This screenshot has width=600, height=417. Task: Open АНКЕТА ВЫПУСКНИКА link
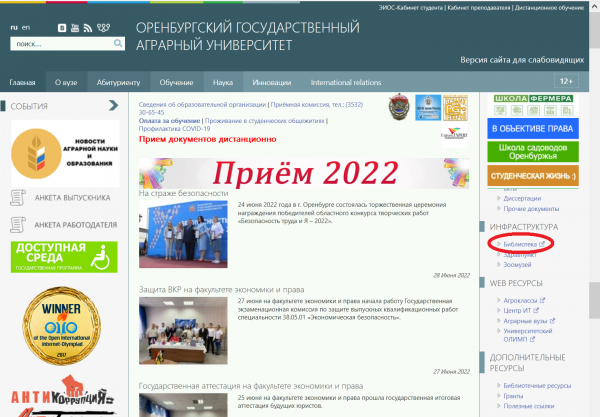pos(72,198)
